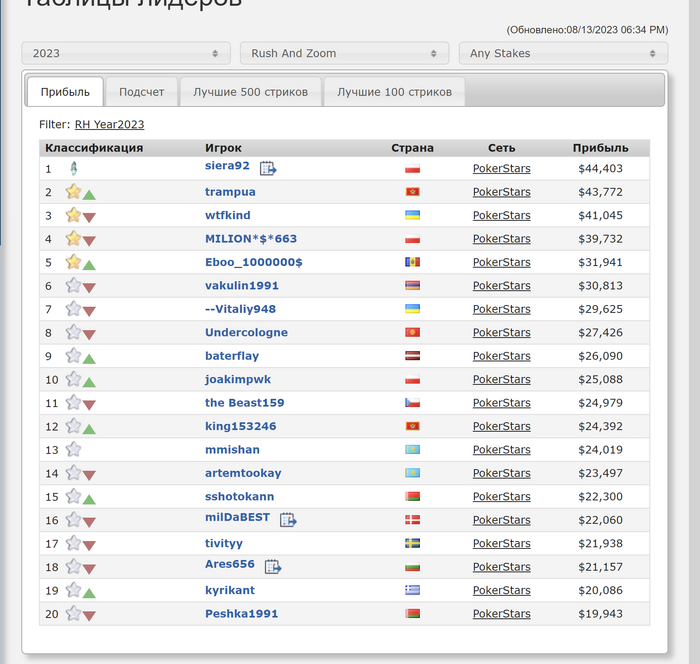Click the Greece flag in kyrikant's row
Viewport: 700px width, 664px height.
(x=412, y=590)
